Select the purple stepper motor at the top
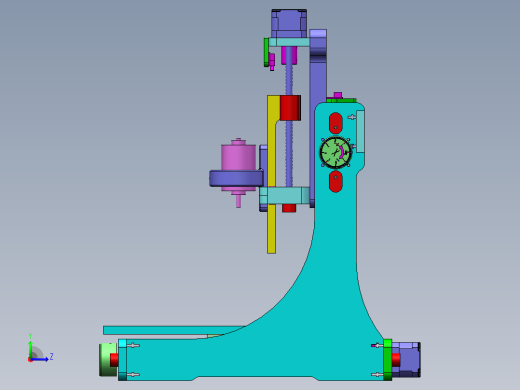Screen dimensions: 520x390 point(289,23)
